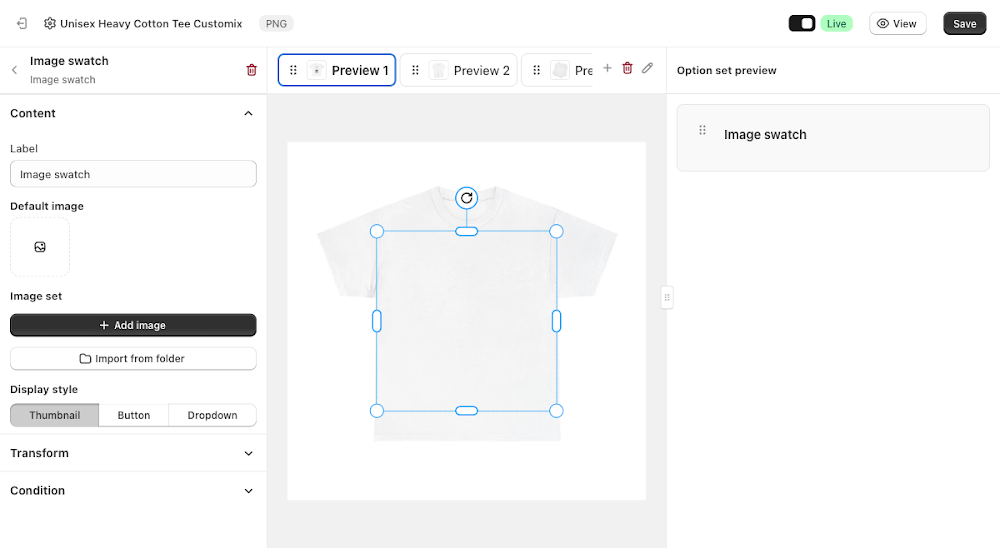Select the Image swatch card in option set preview
This screenshot has width=1000, height=548.
[833, 138]
